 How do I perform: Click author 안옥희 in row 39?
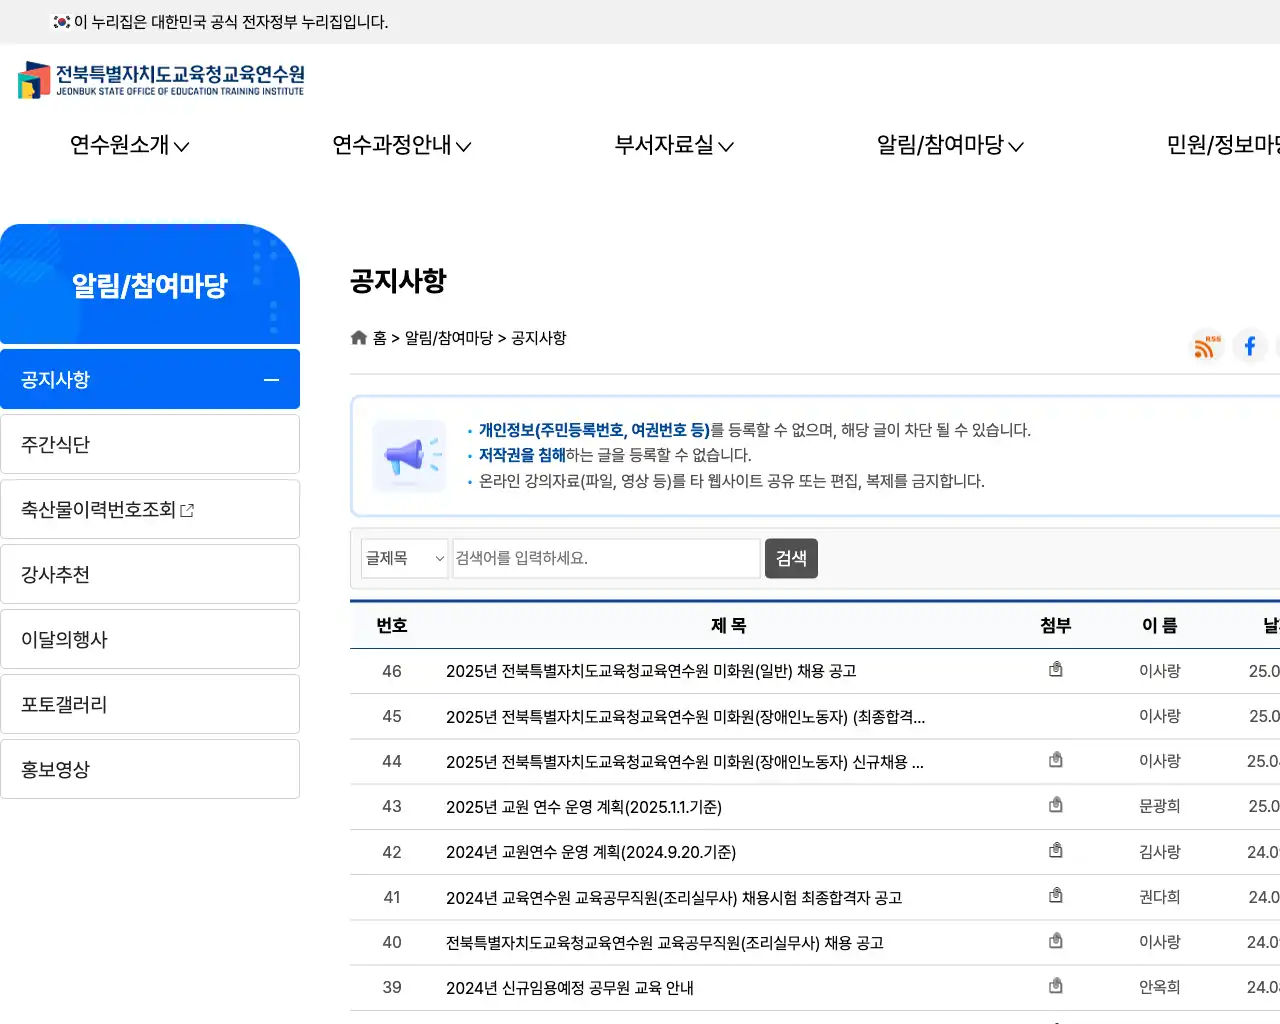(1160, 987)
